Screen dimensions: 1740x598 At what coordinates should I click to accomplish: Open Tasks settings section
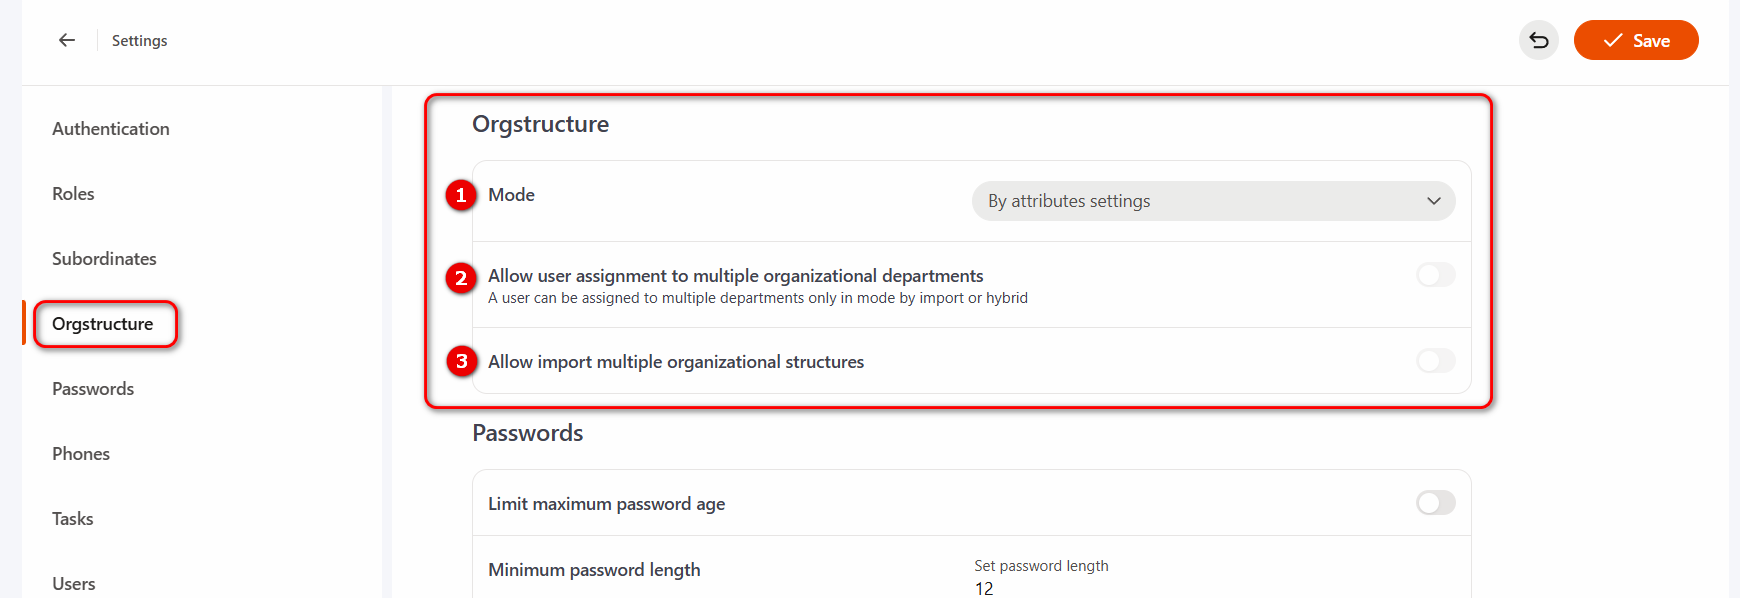click(72, 519)
